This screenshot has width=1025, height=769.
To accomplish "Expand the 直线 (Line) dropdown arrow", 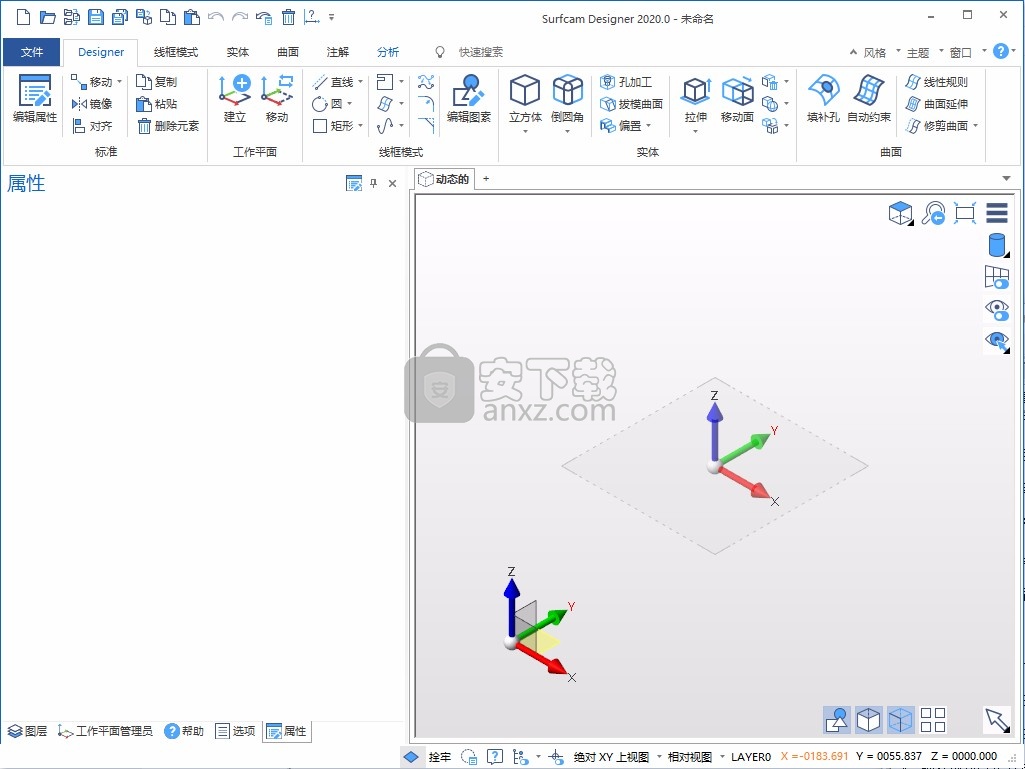I will [361, 82].
